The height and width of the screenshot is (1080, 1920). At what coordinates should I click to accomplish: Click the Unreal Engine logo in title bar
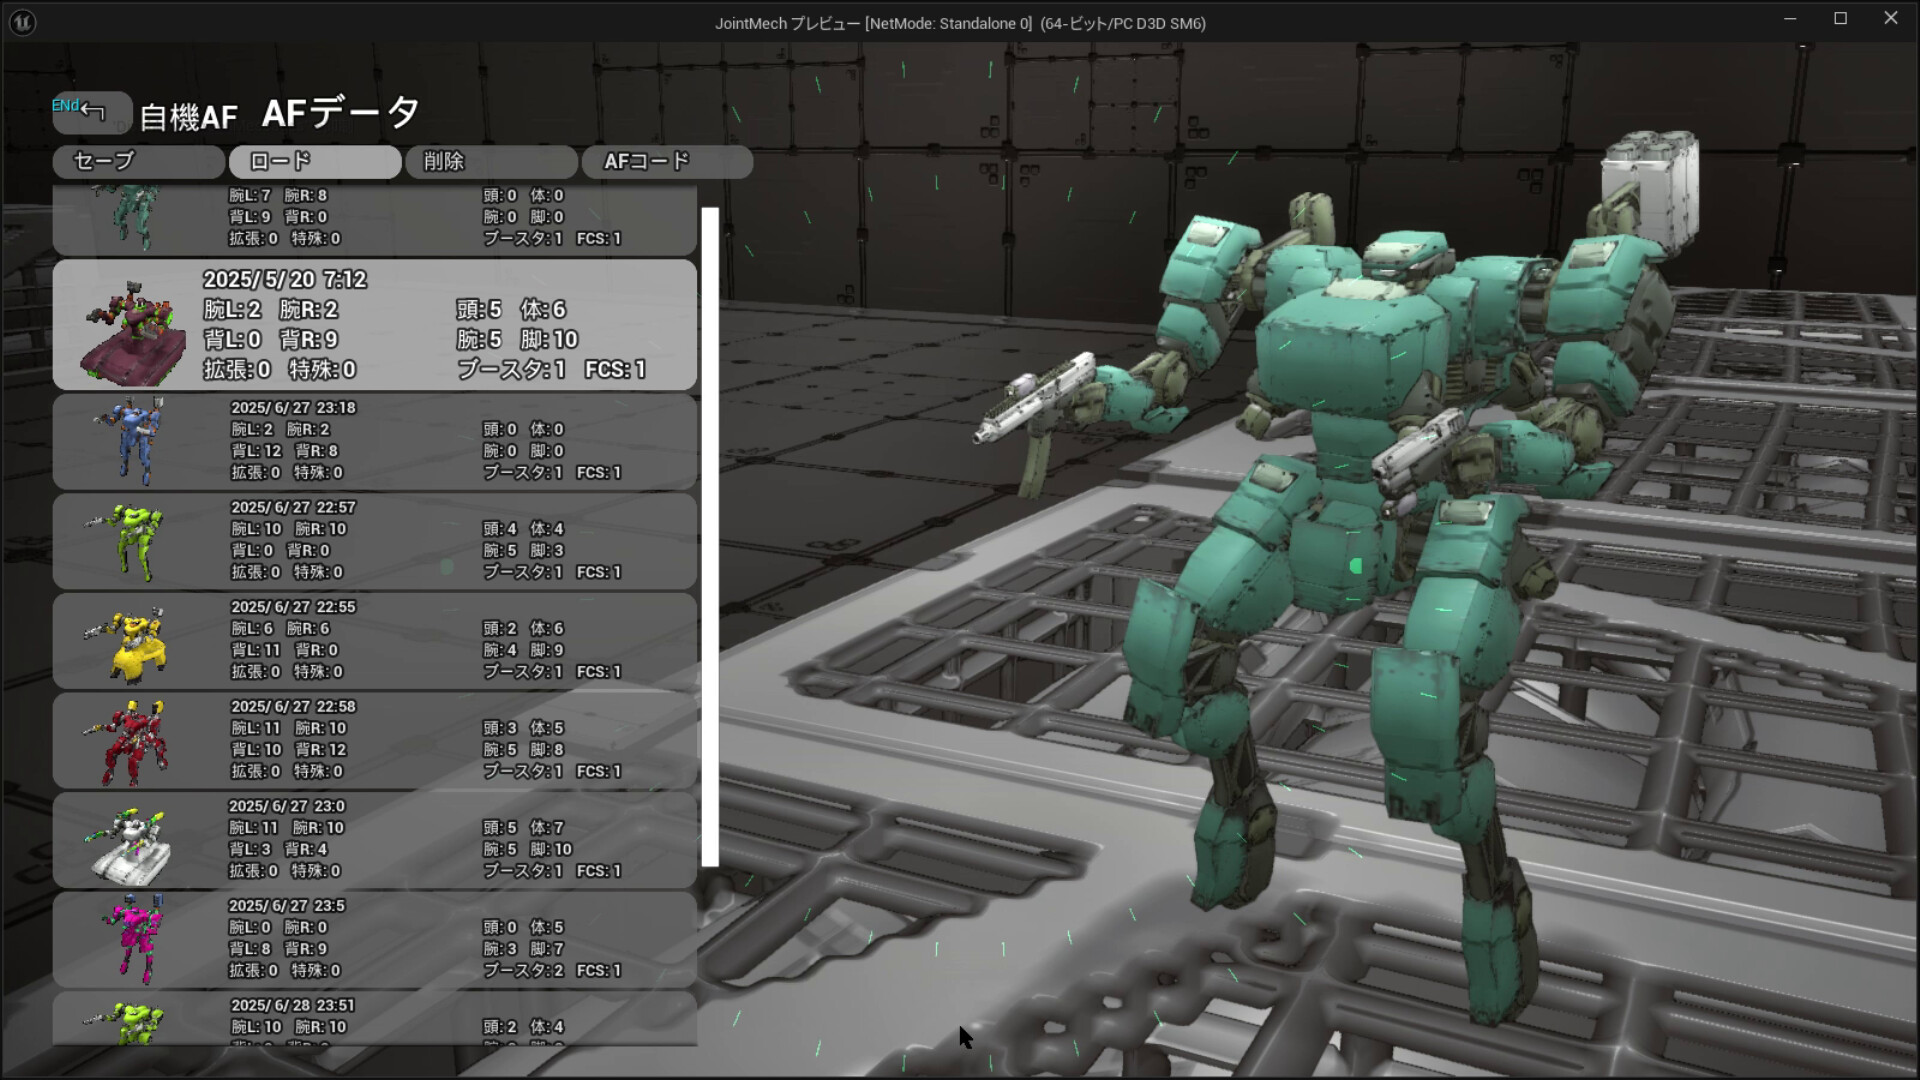click(x=21, y=21)
